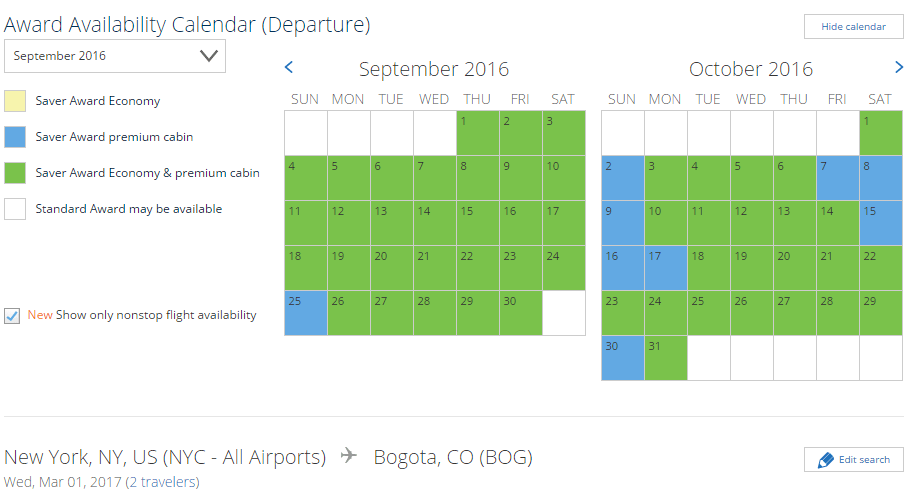Click the white Standard Award legend swatch
Viewport: 914px width, 497px height.
tap(15, 209)
